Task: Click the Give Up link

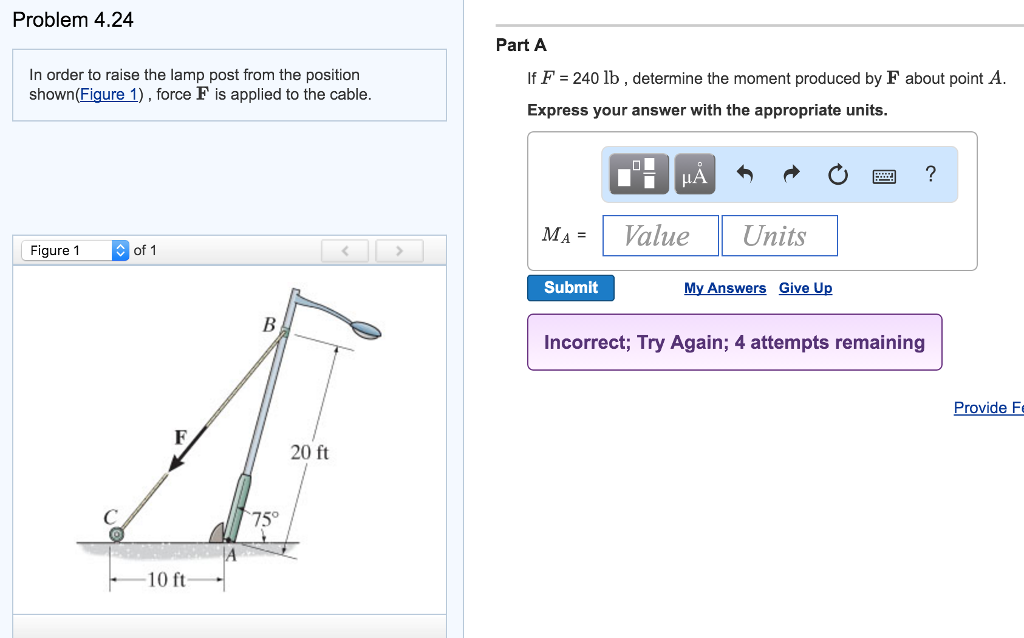Action: pos(805,288)
